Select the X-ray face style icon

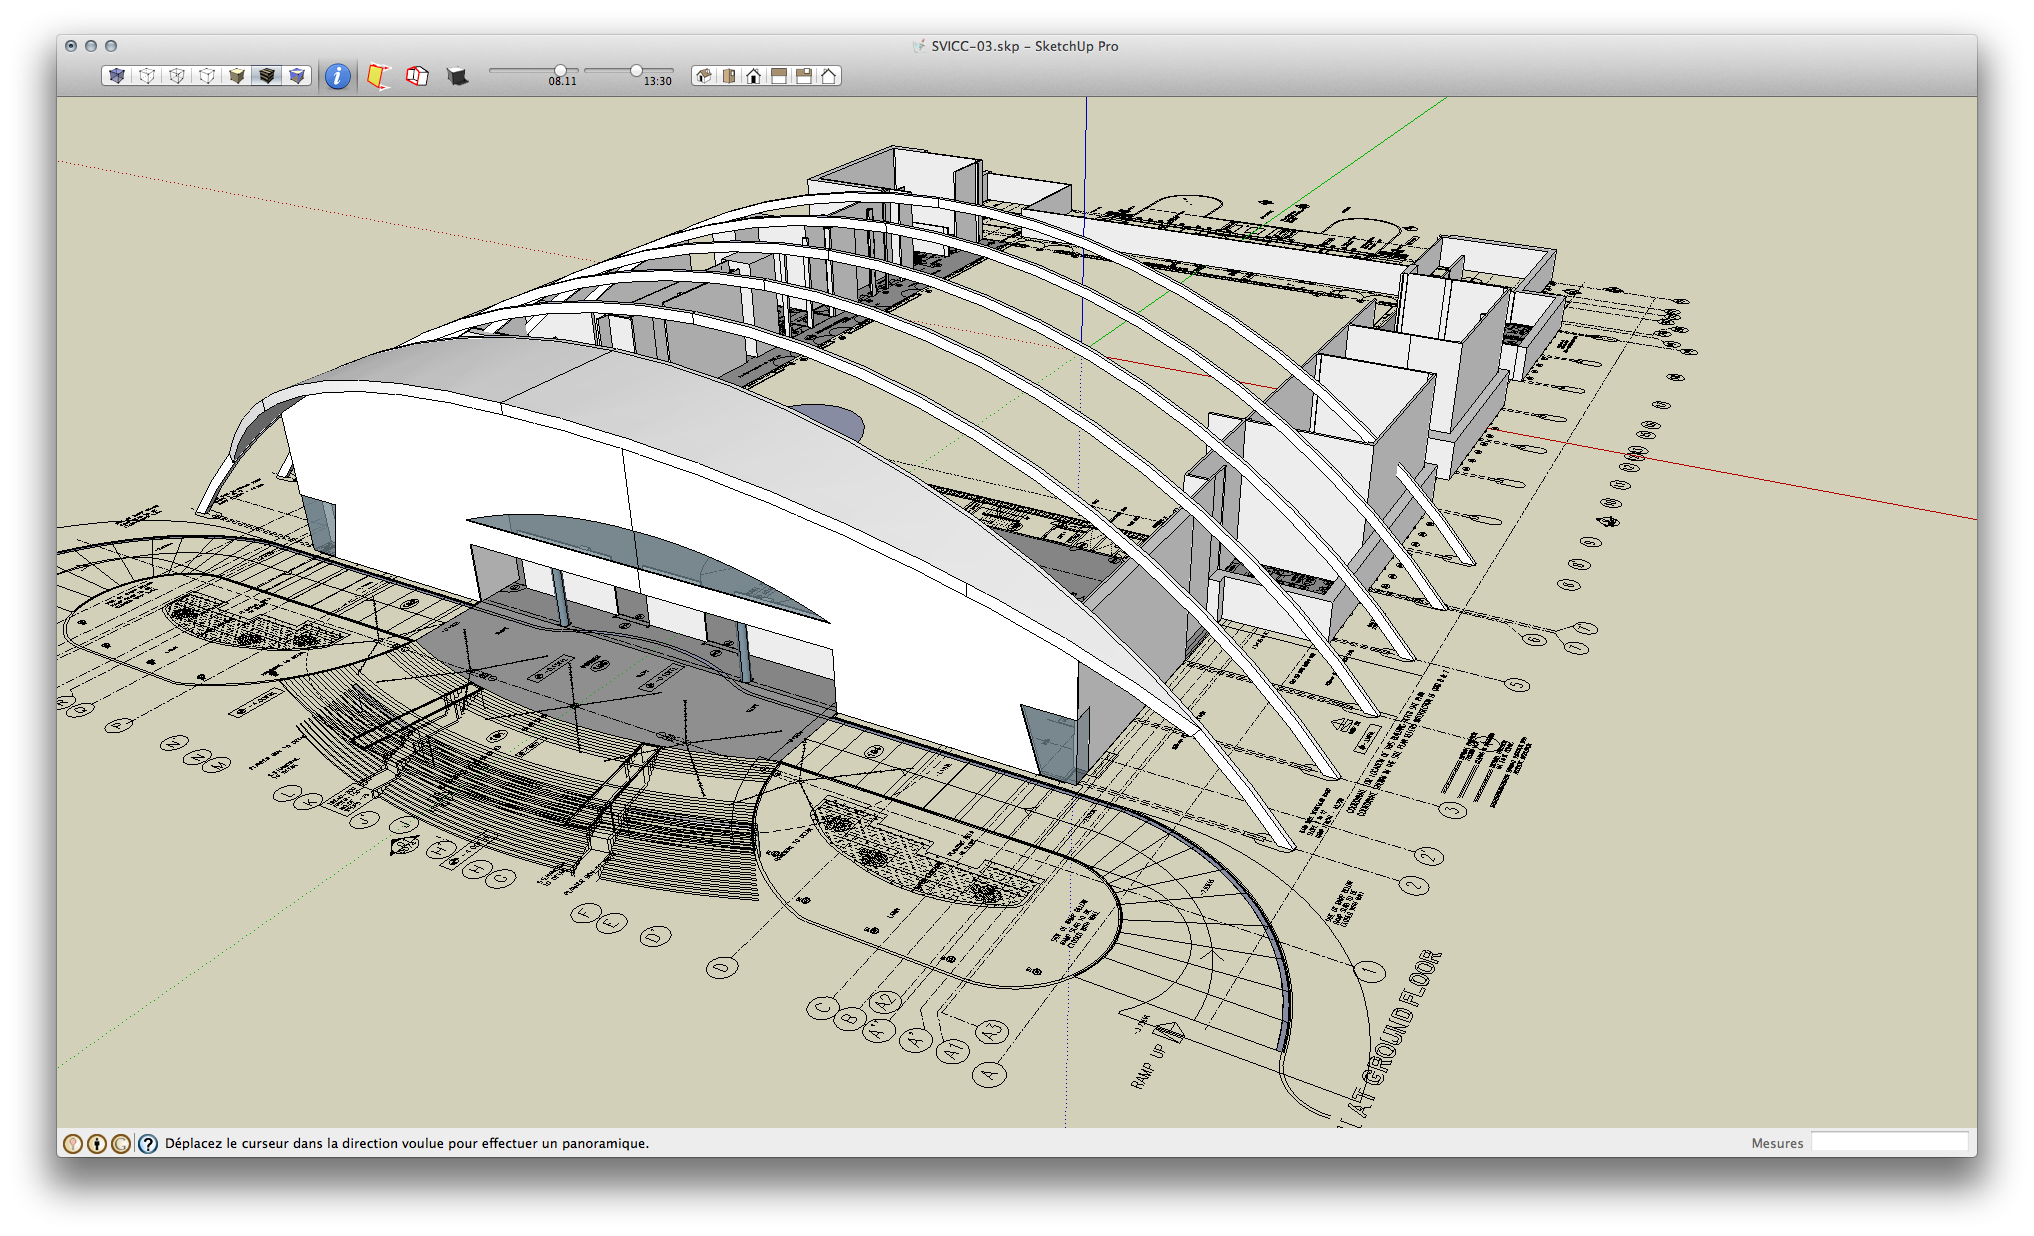point(117,76)
